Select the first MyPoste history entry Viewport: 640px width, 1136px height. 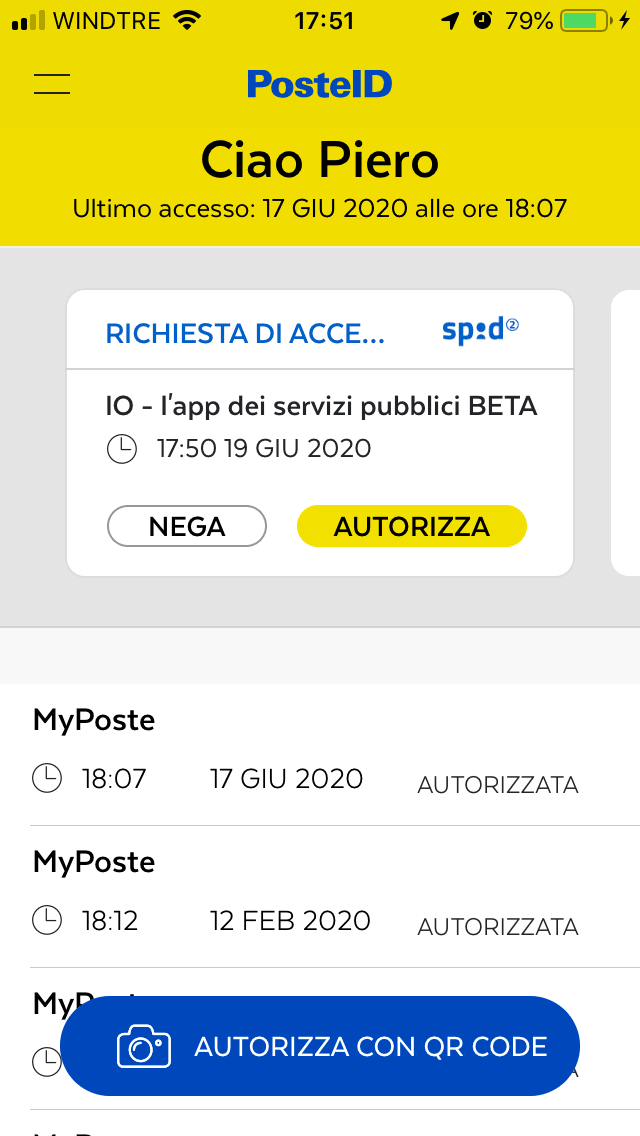coord(95,719)
